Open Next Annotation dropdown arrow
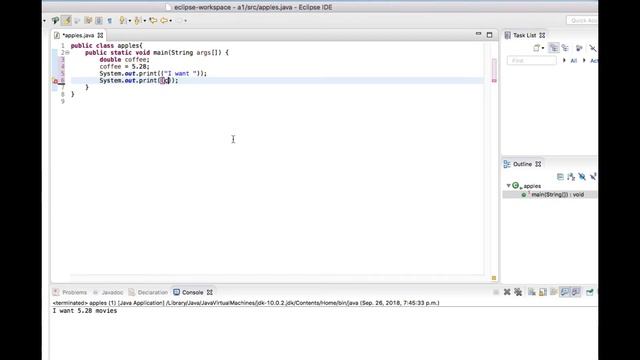640x360 pixels. (x=130, y=20)
